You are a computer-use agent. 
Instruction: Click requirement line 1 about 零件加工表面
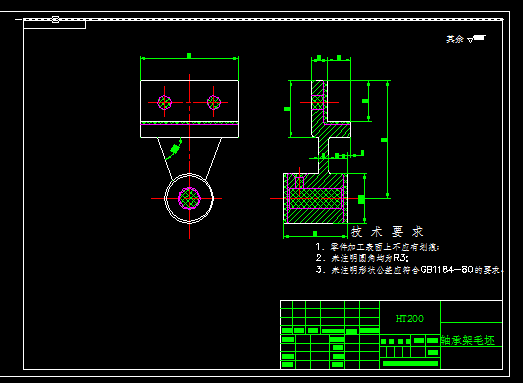(377, 247)
